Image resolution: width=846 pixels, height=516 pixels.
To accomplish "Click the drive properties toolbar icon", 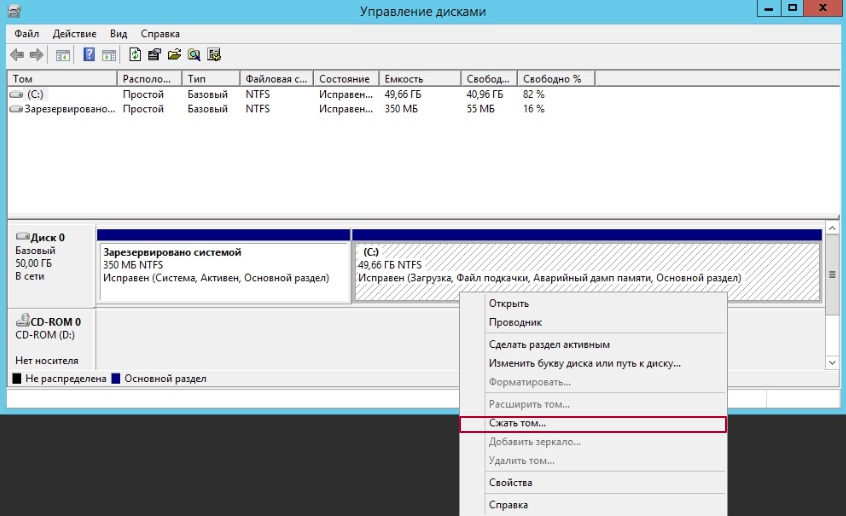I will click(x=154, y=55).
